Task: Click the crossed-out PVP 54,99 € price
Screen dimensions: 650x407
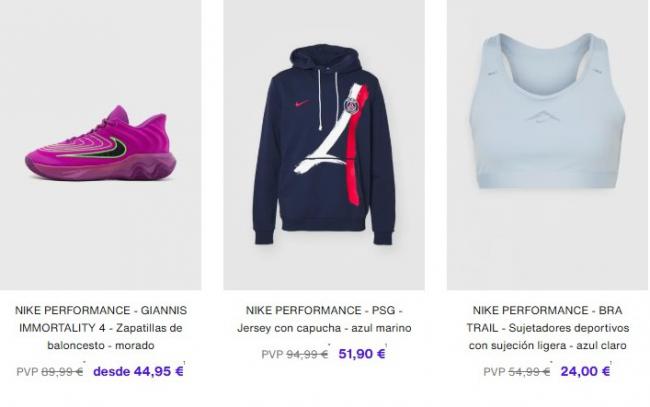Action: [x=517, y=372]
